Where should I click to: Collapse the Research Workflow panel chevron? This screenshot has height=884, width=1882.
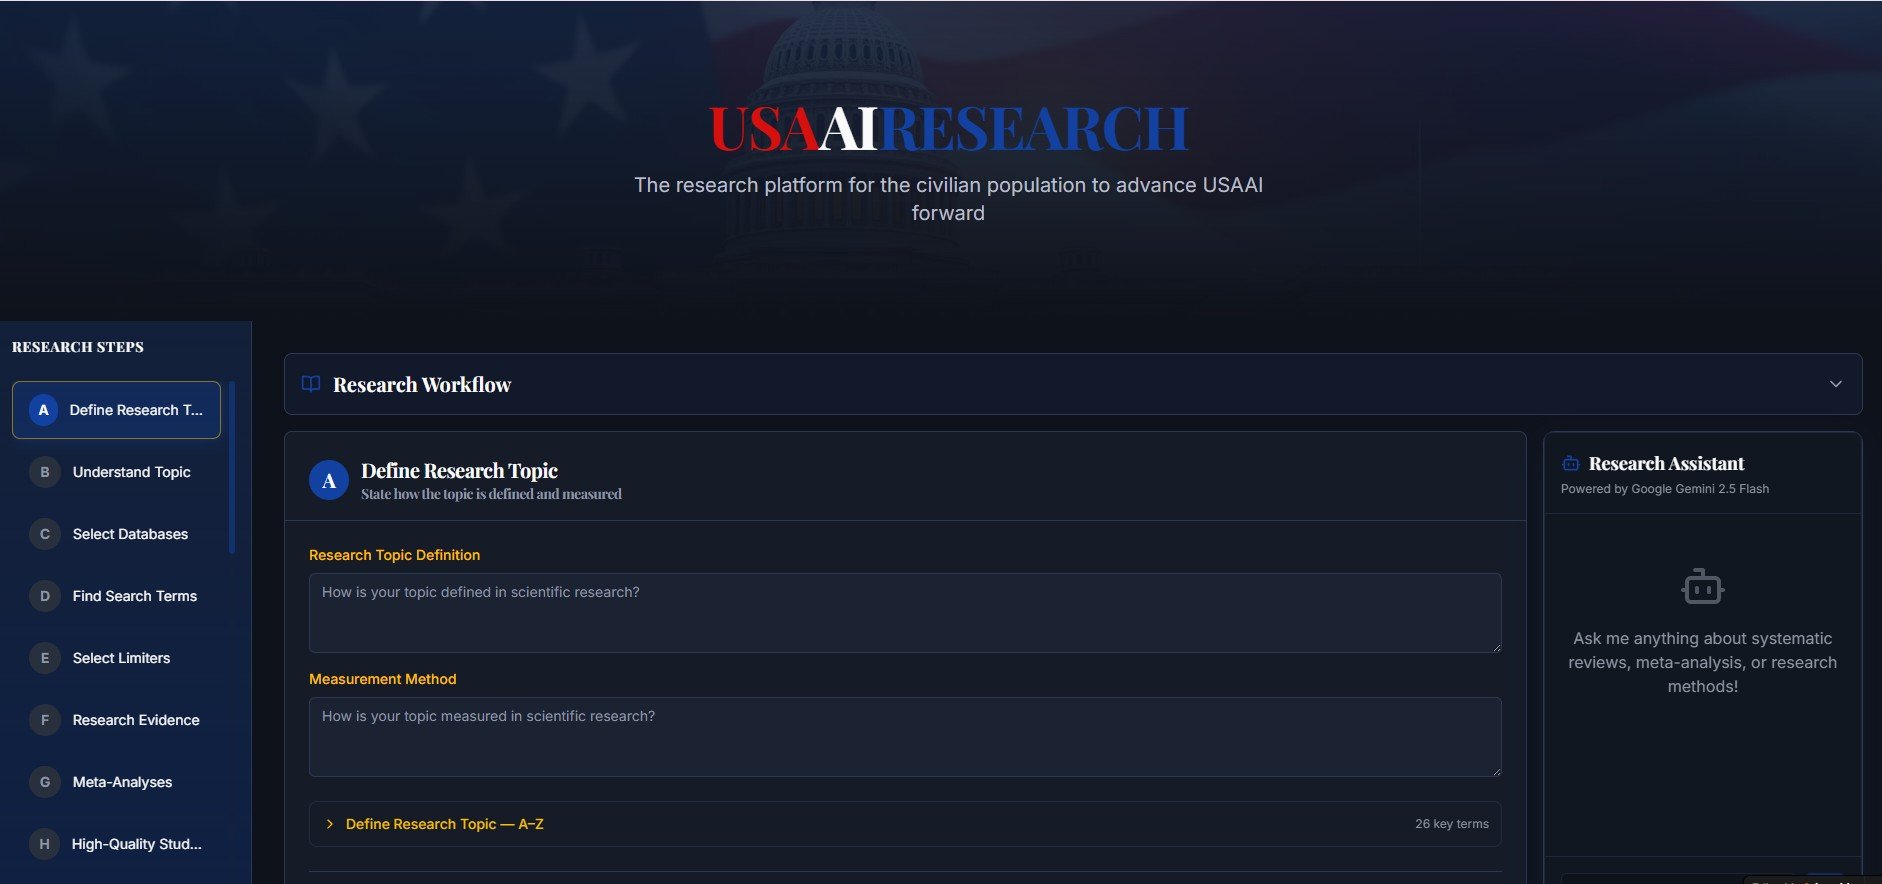click(x=1835, y=384)
